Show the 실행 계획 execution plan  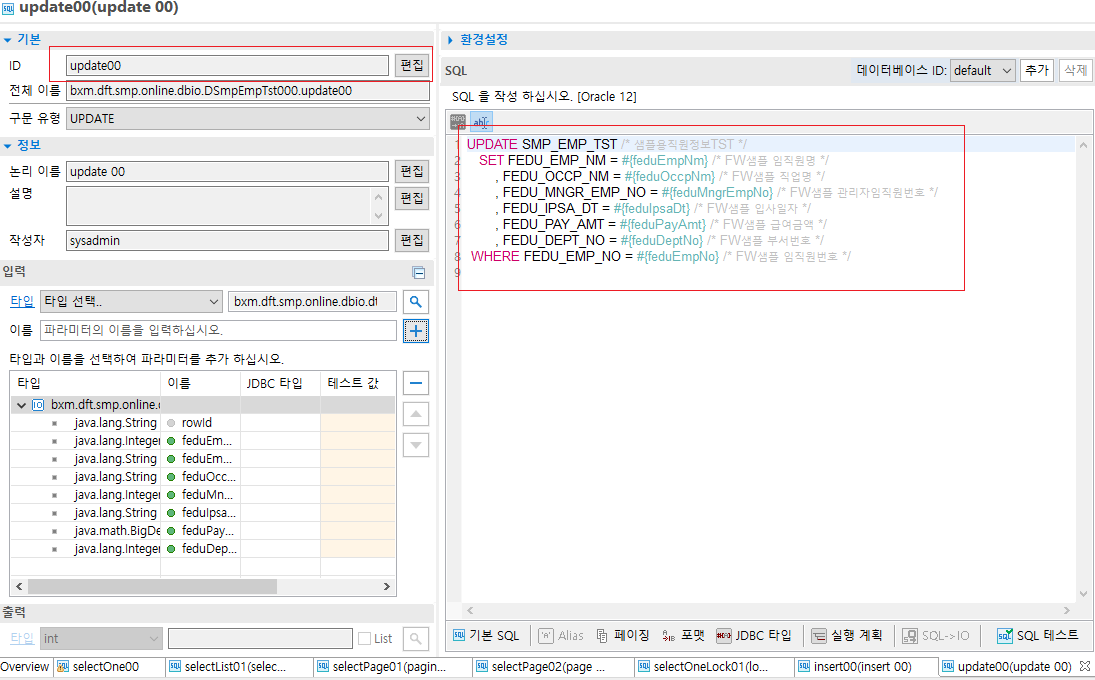coord(847,635)
